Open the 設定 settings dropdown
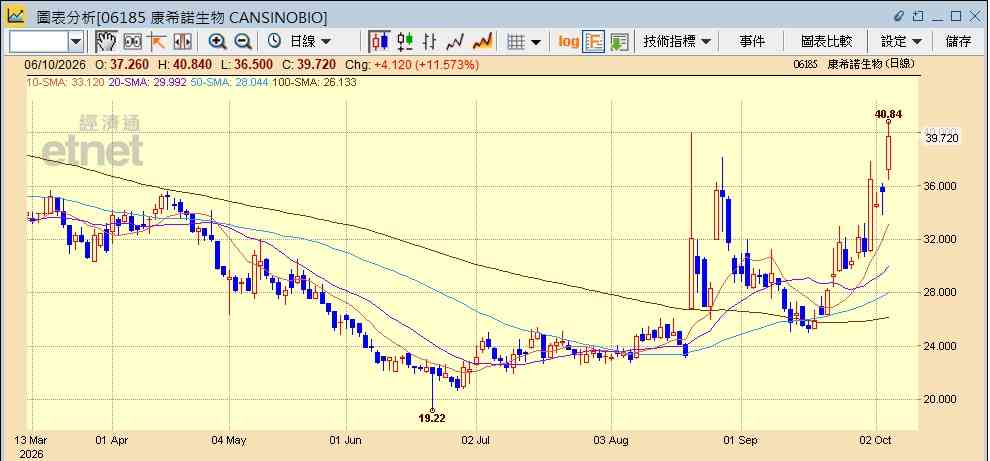Viewport: 990px width, 461px height. coord(901,42)
